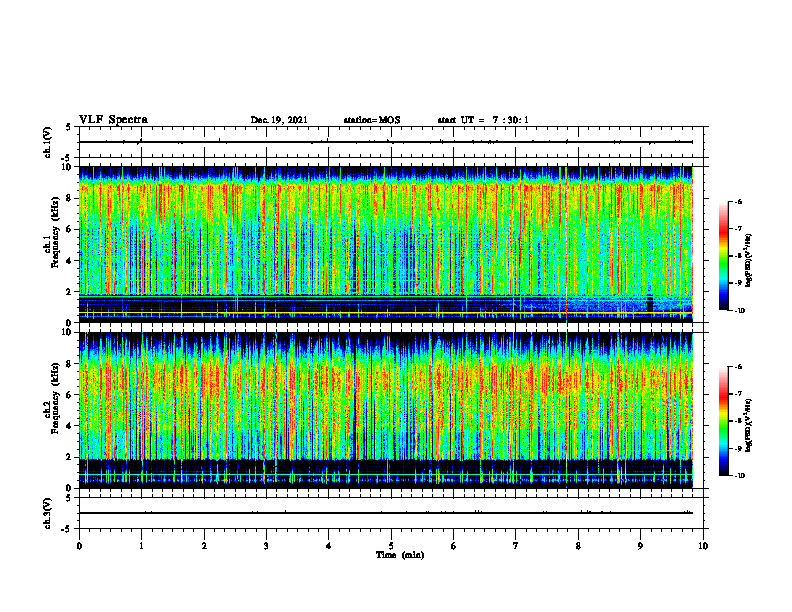Click the '-9' tick on ch.2 color bar
This screenshot has height=612, width=792.
coord(738,448)
